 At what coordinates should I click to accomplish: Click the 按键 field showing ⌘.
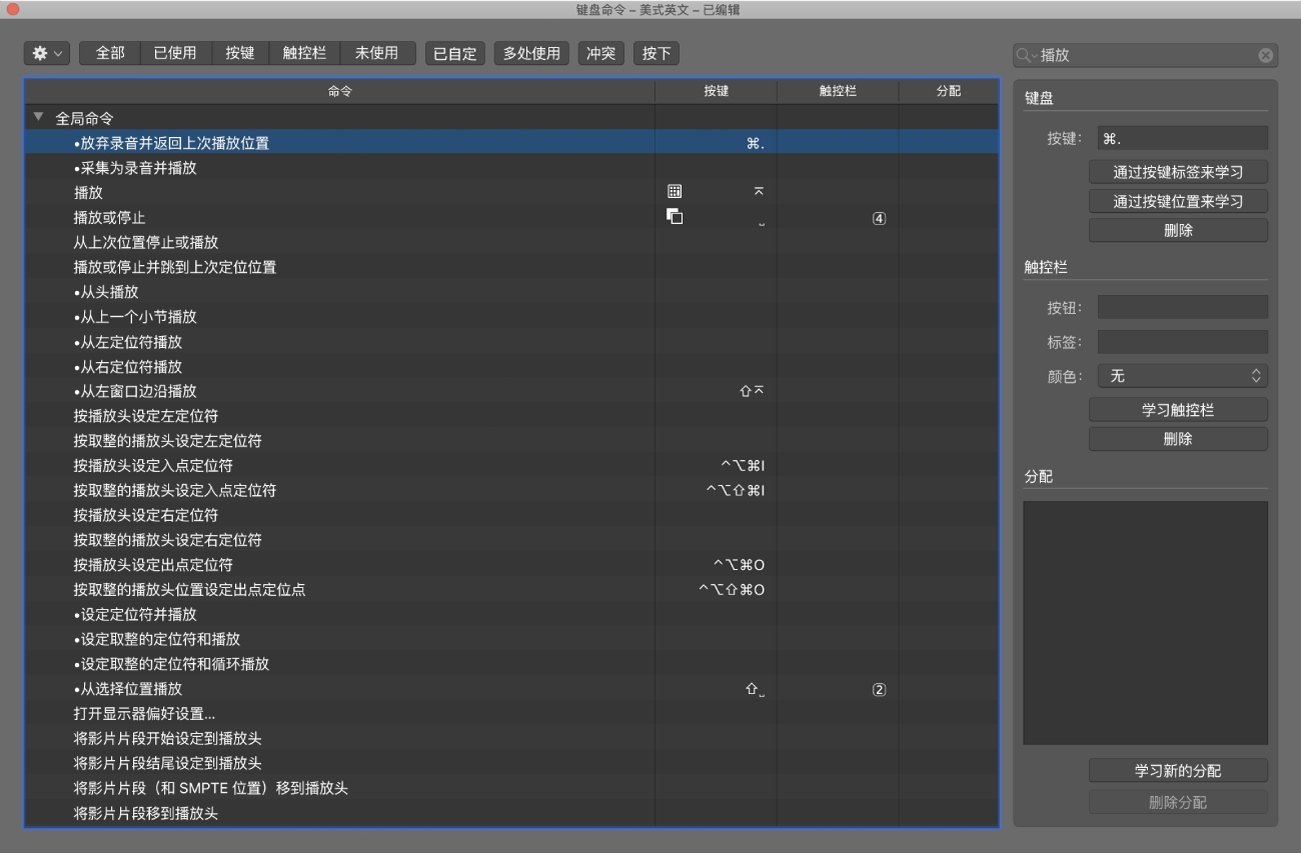click(x=1183, y=139)
